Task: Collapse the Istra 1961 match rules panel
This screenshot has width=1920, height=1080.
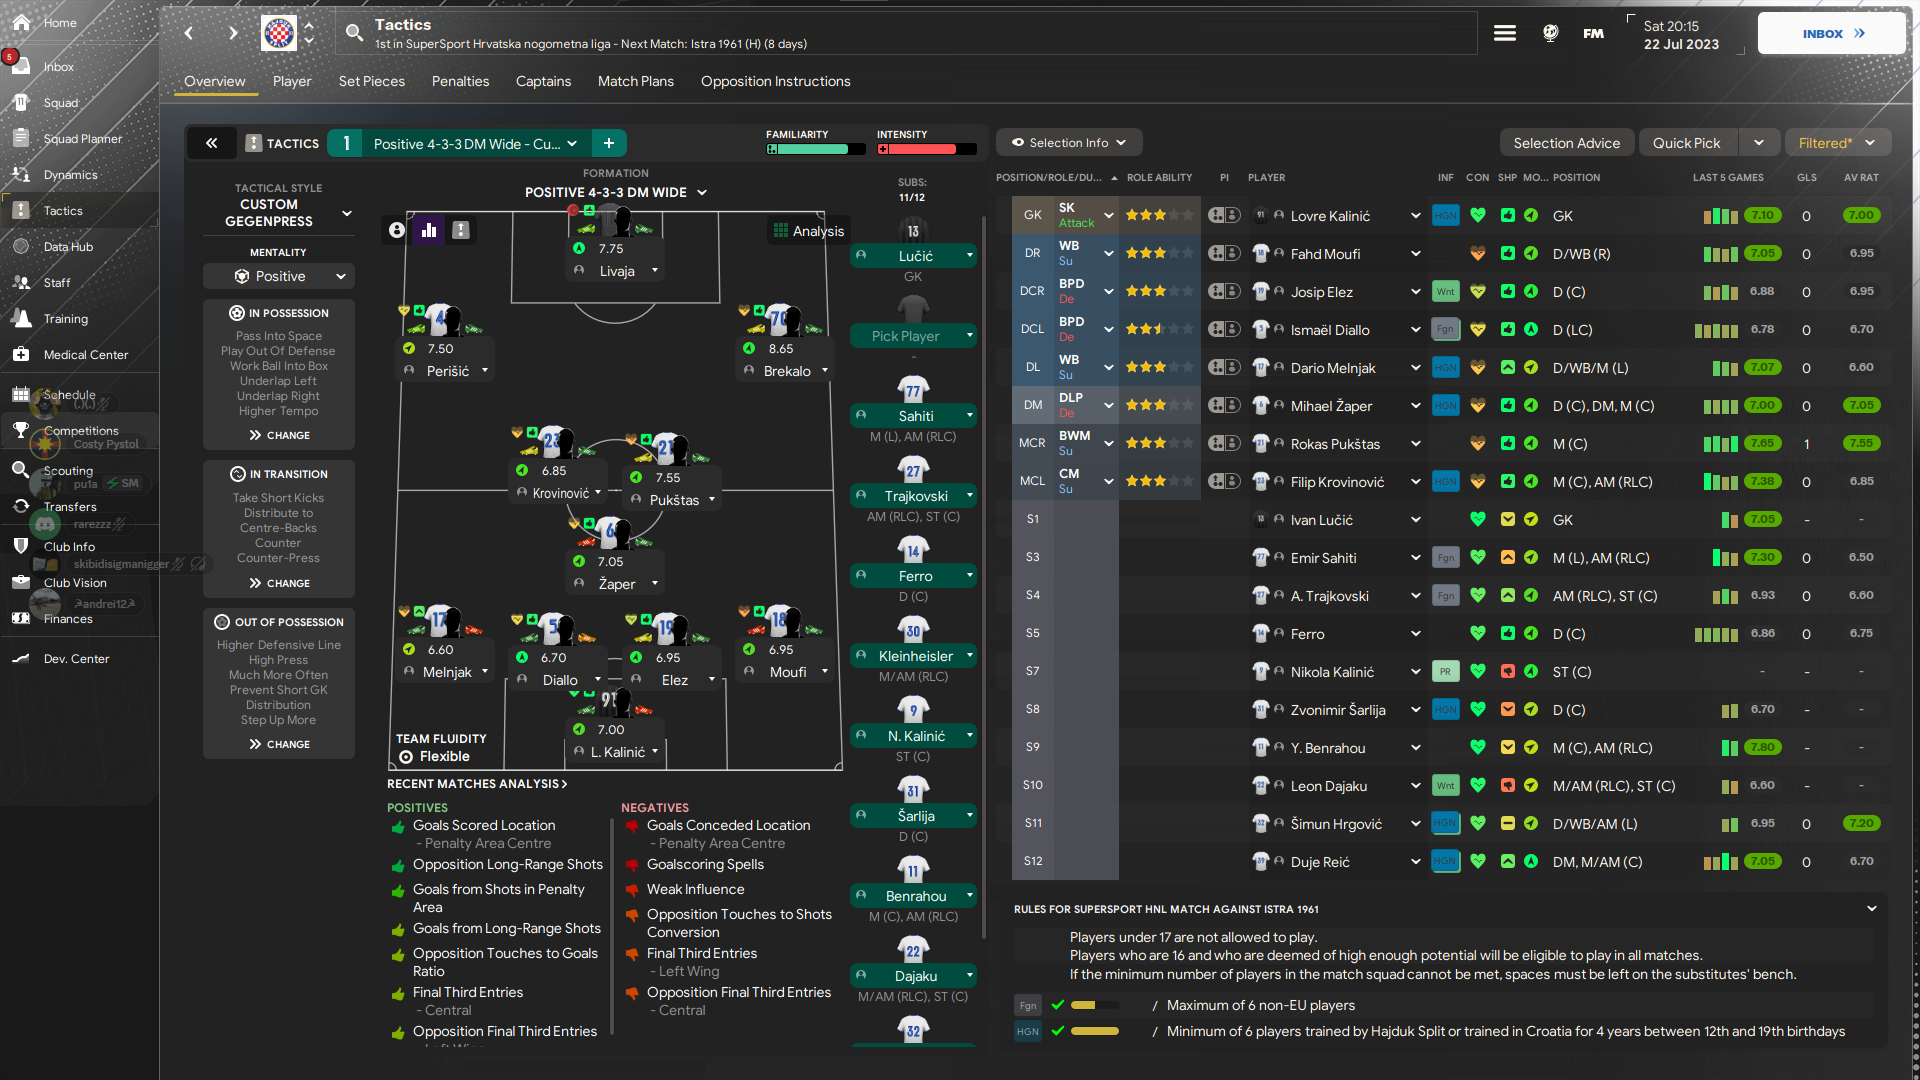Action: point(1871,908)
